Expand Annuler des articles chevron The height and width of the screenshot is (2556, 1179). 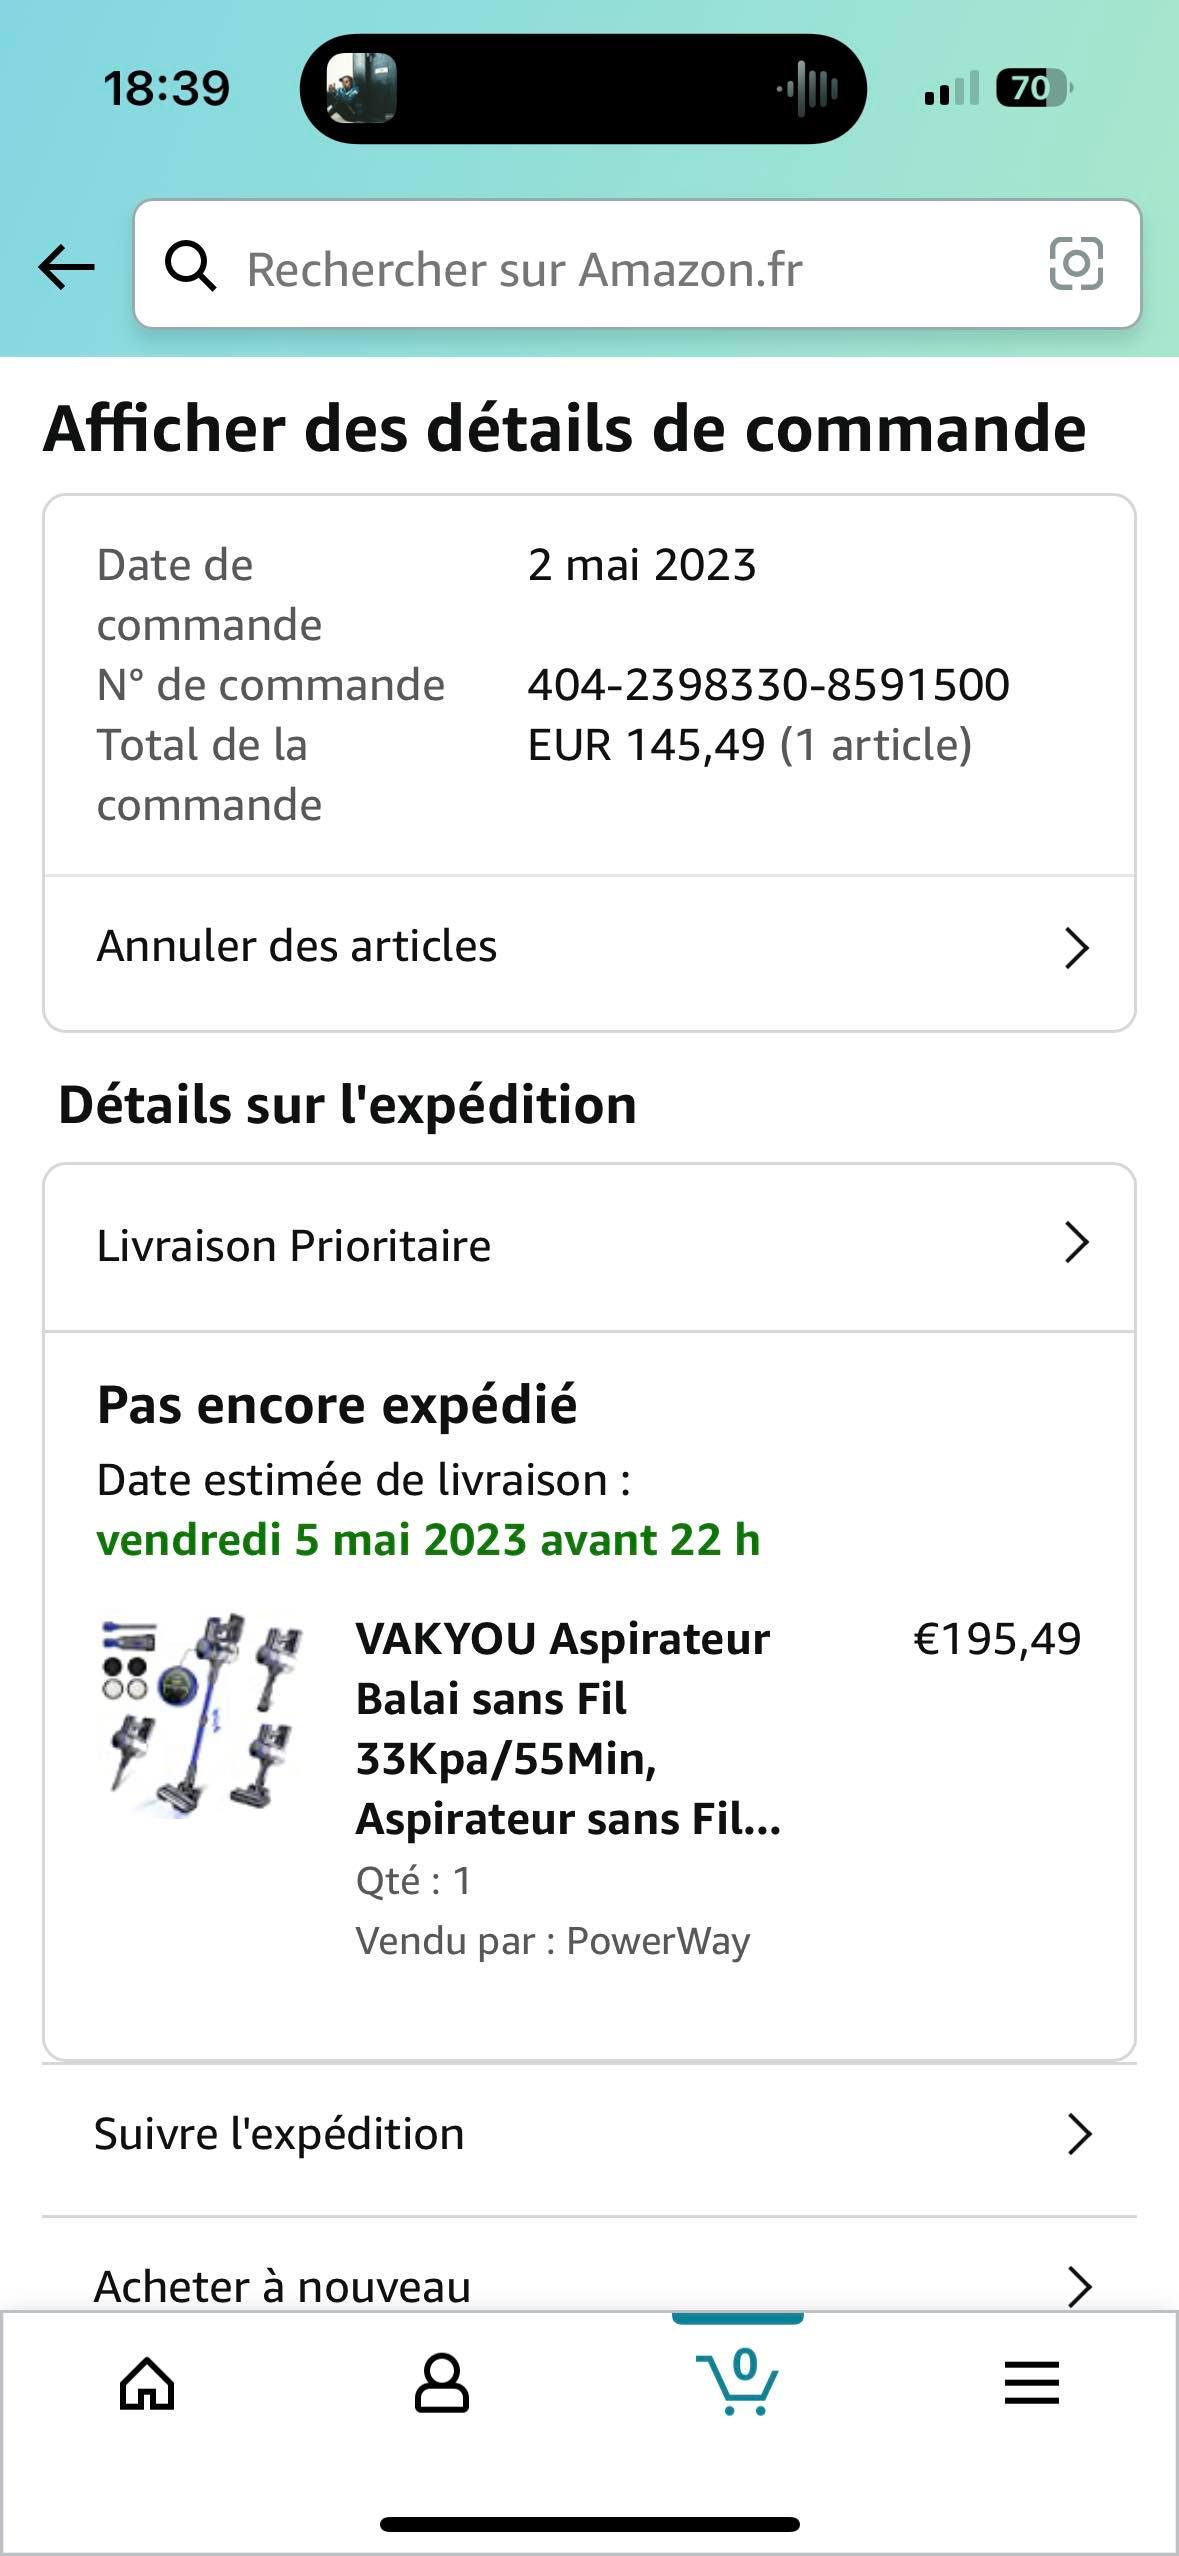(x=1076, y=948)
